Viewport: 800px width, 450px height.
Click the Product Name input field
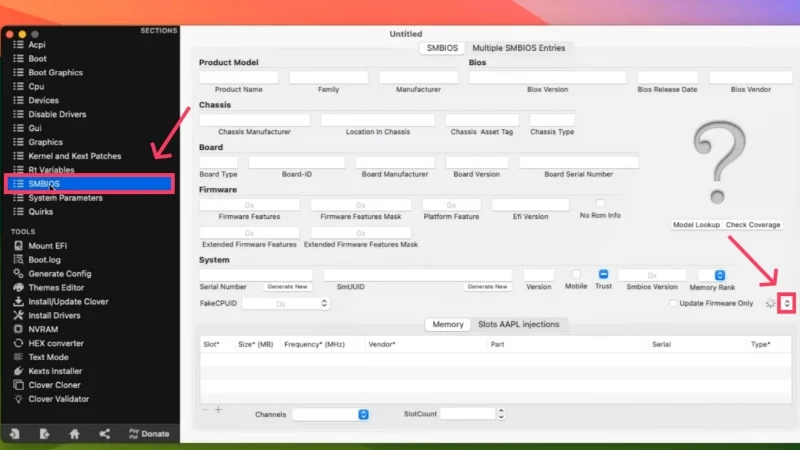(238, 77)
